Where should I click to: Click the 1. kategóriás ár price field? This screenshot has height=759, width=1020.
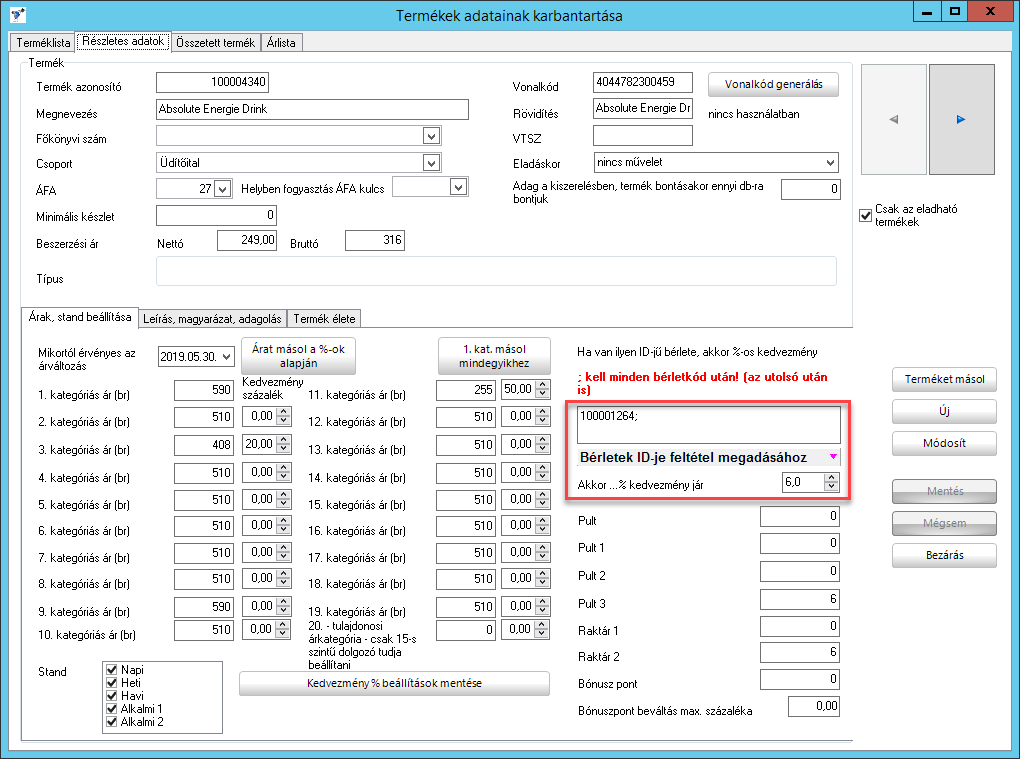click(204, 390)
